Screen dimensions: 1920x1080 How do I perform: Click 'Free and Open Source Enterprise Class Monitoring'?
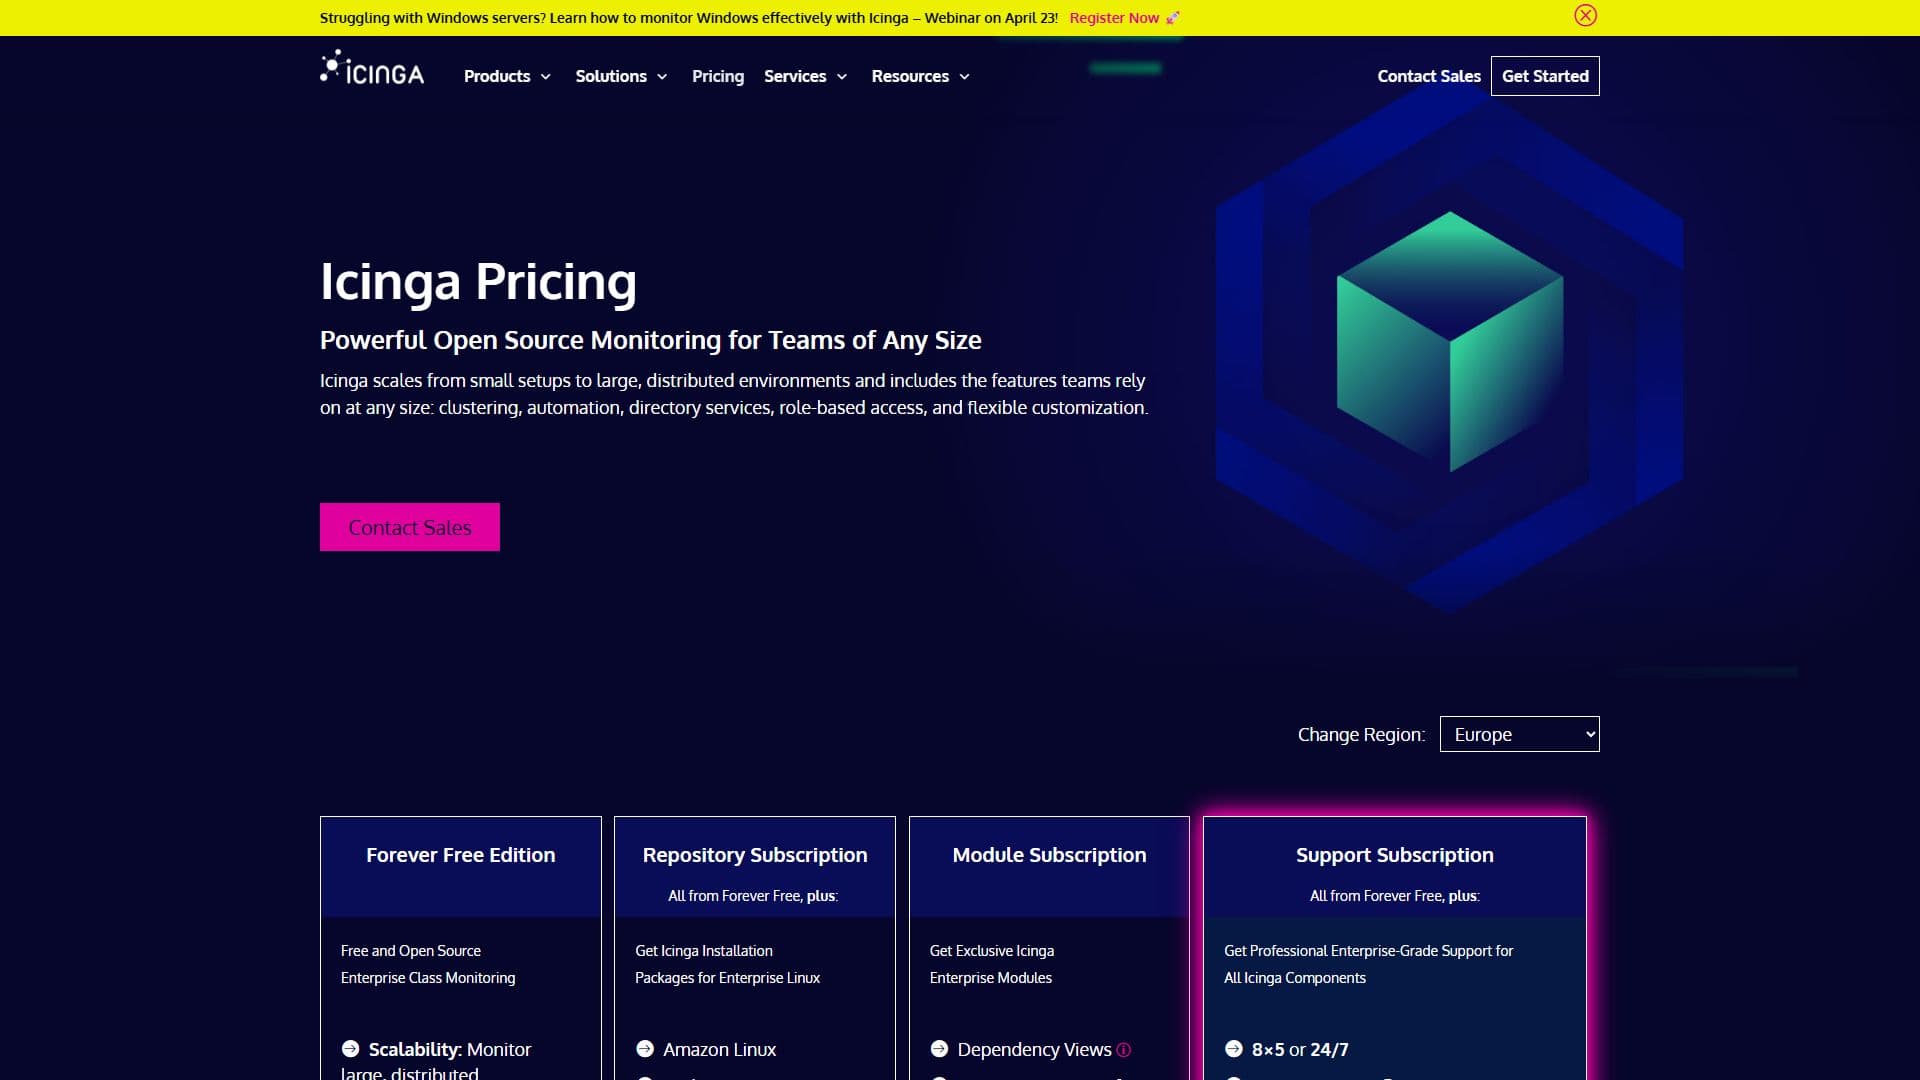coord(428,964)
